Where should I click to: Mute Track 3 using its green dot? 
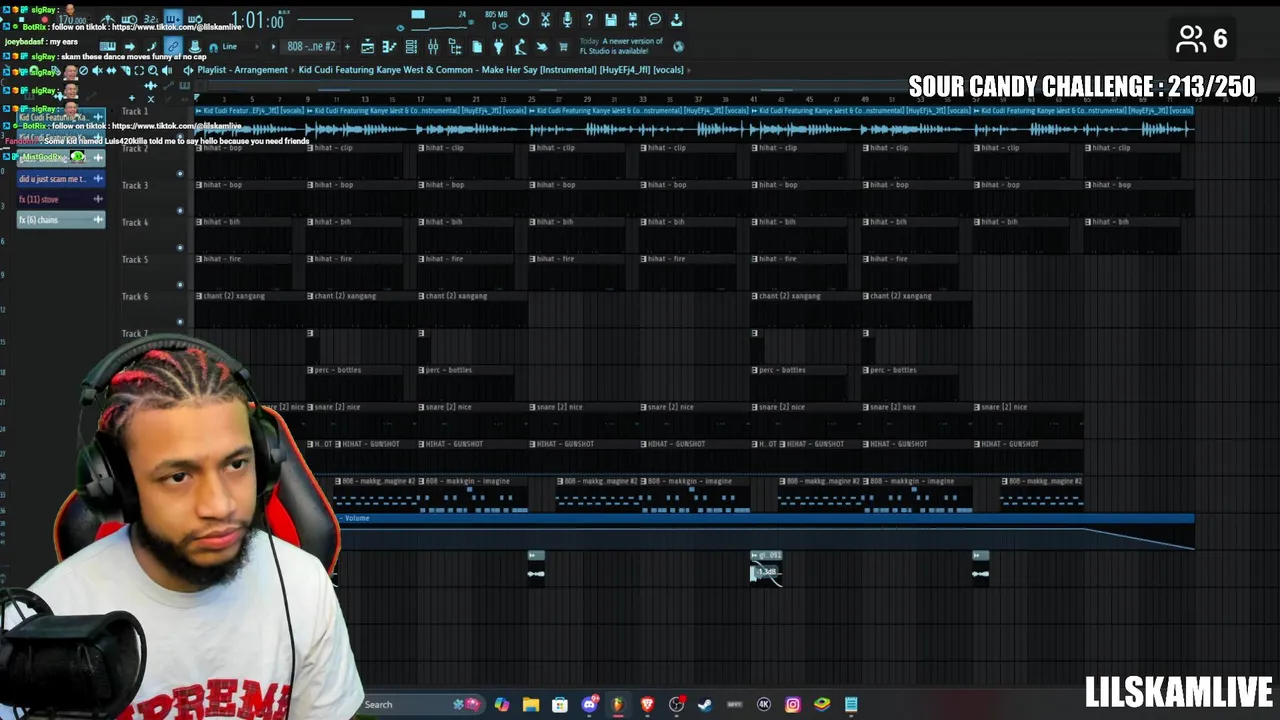click(180, 210)
